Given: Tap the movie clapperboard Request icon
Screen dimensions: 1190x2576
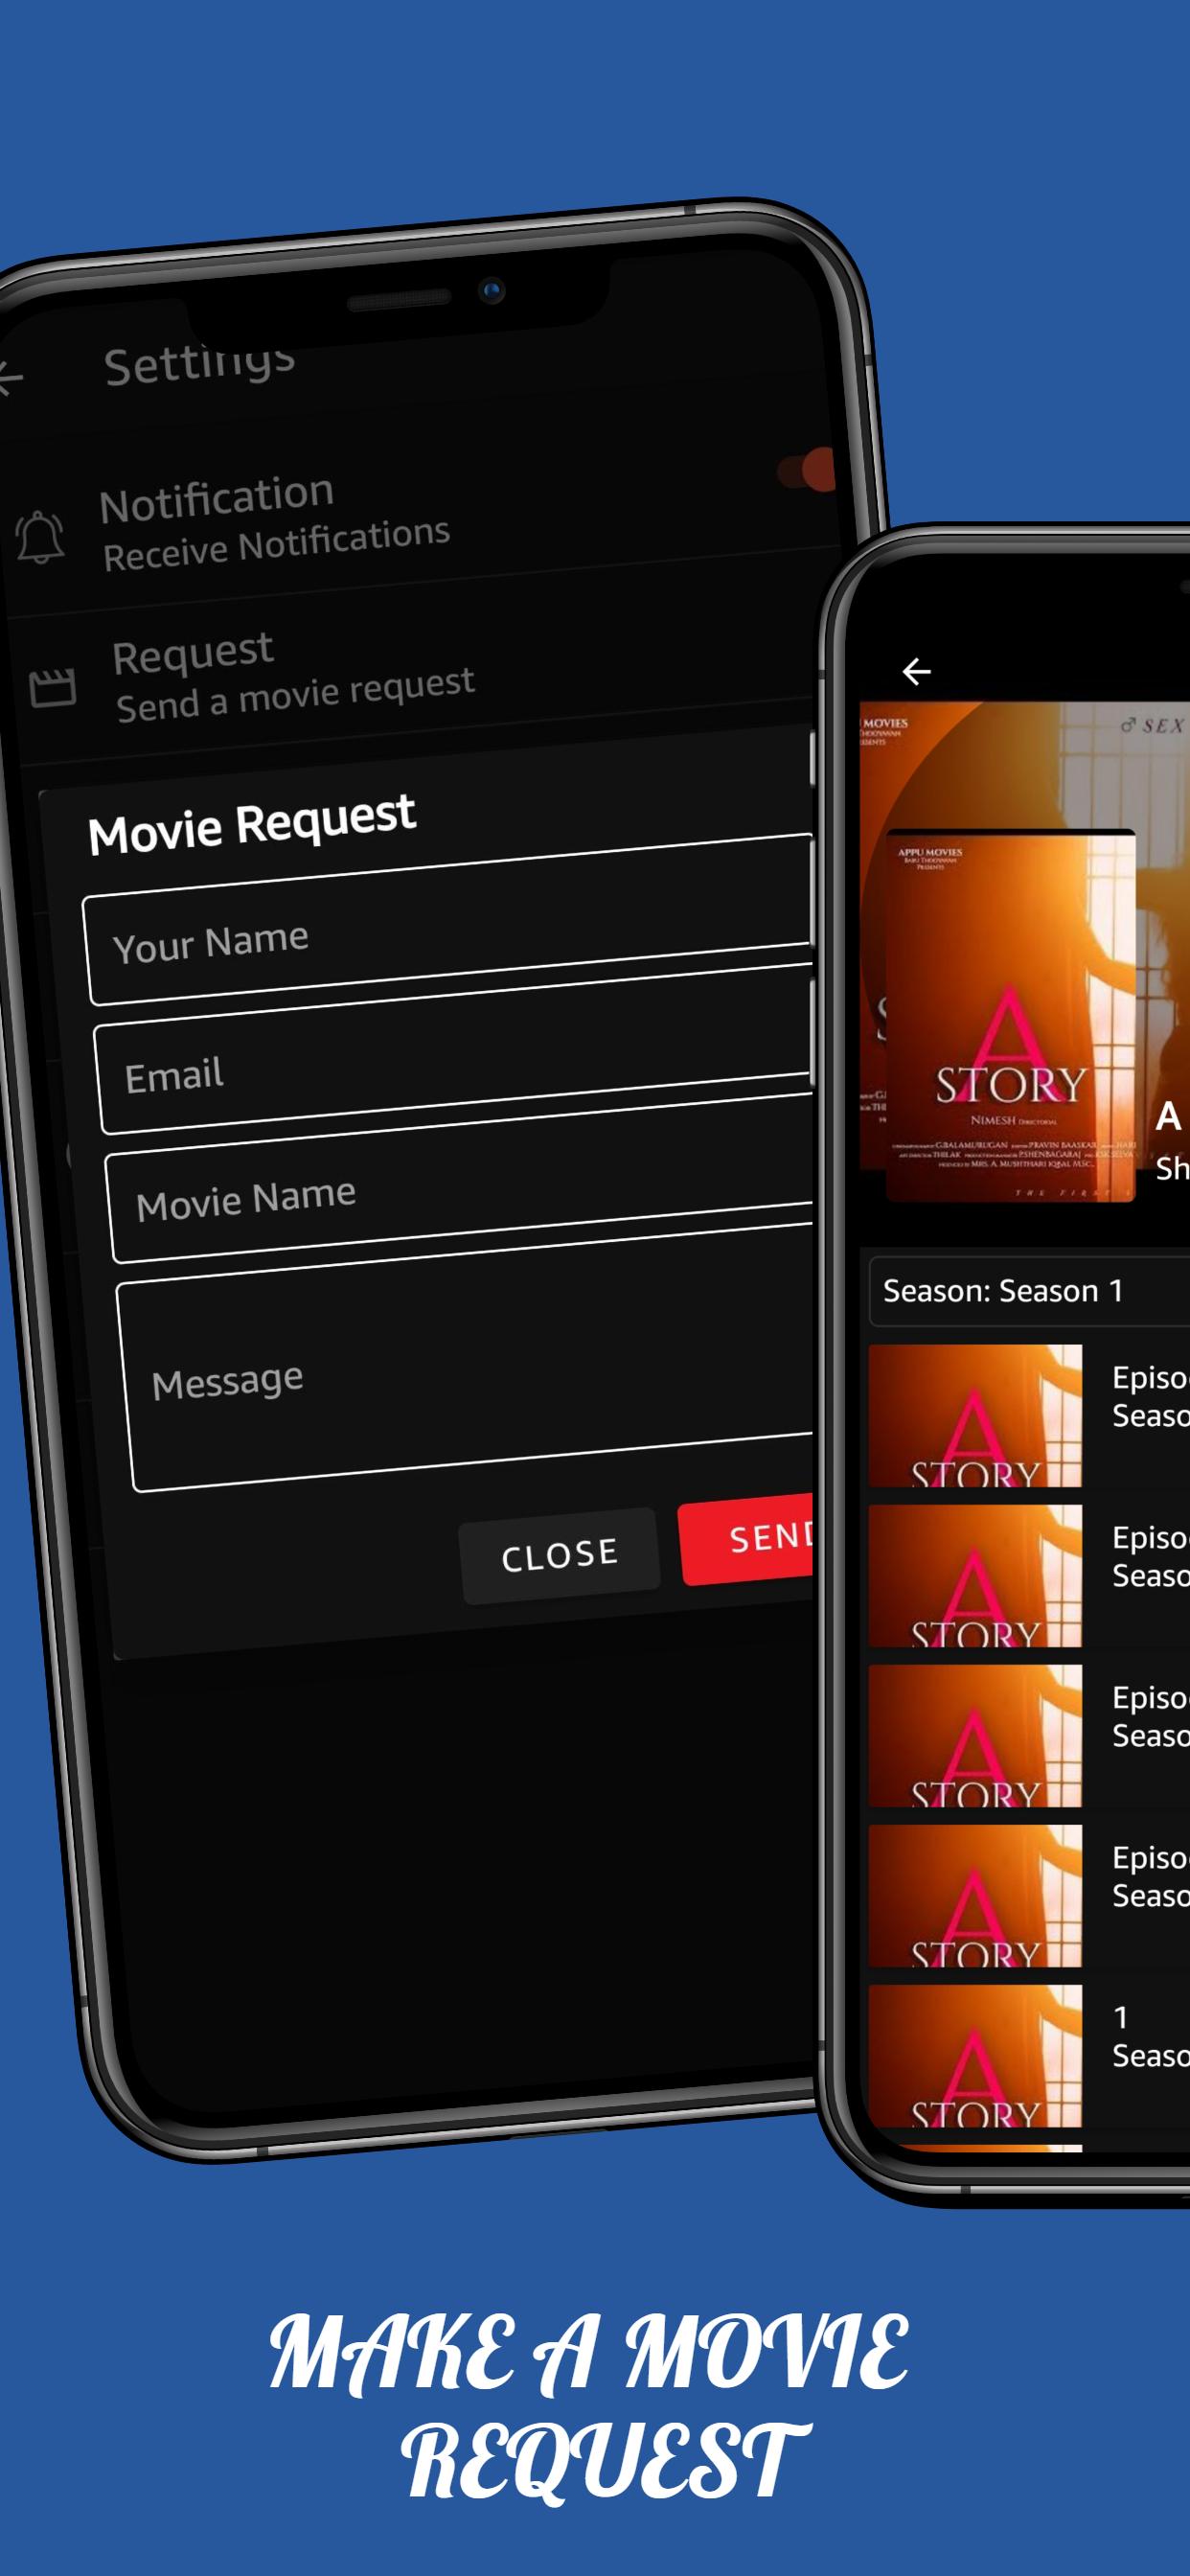Looking at the screenshot, I should click(x=52, y=688).
